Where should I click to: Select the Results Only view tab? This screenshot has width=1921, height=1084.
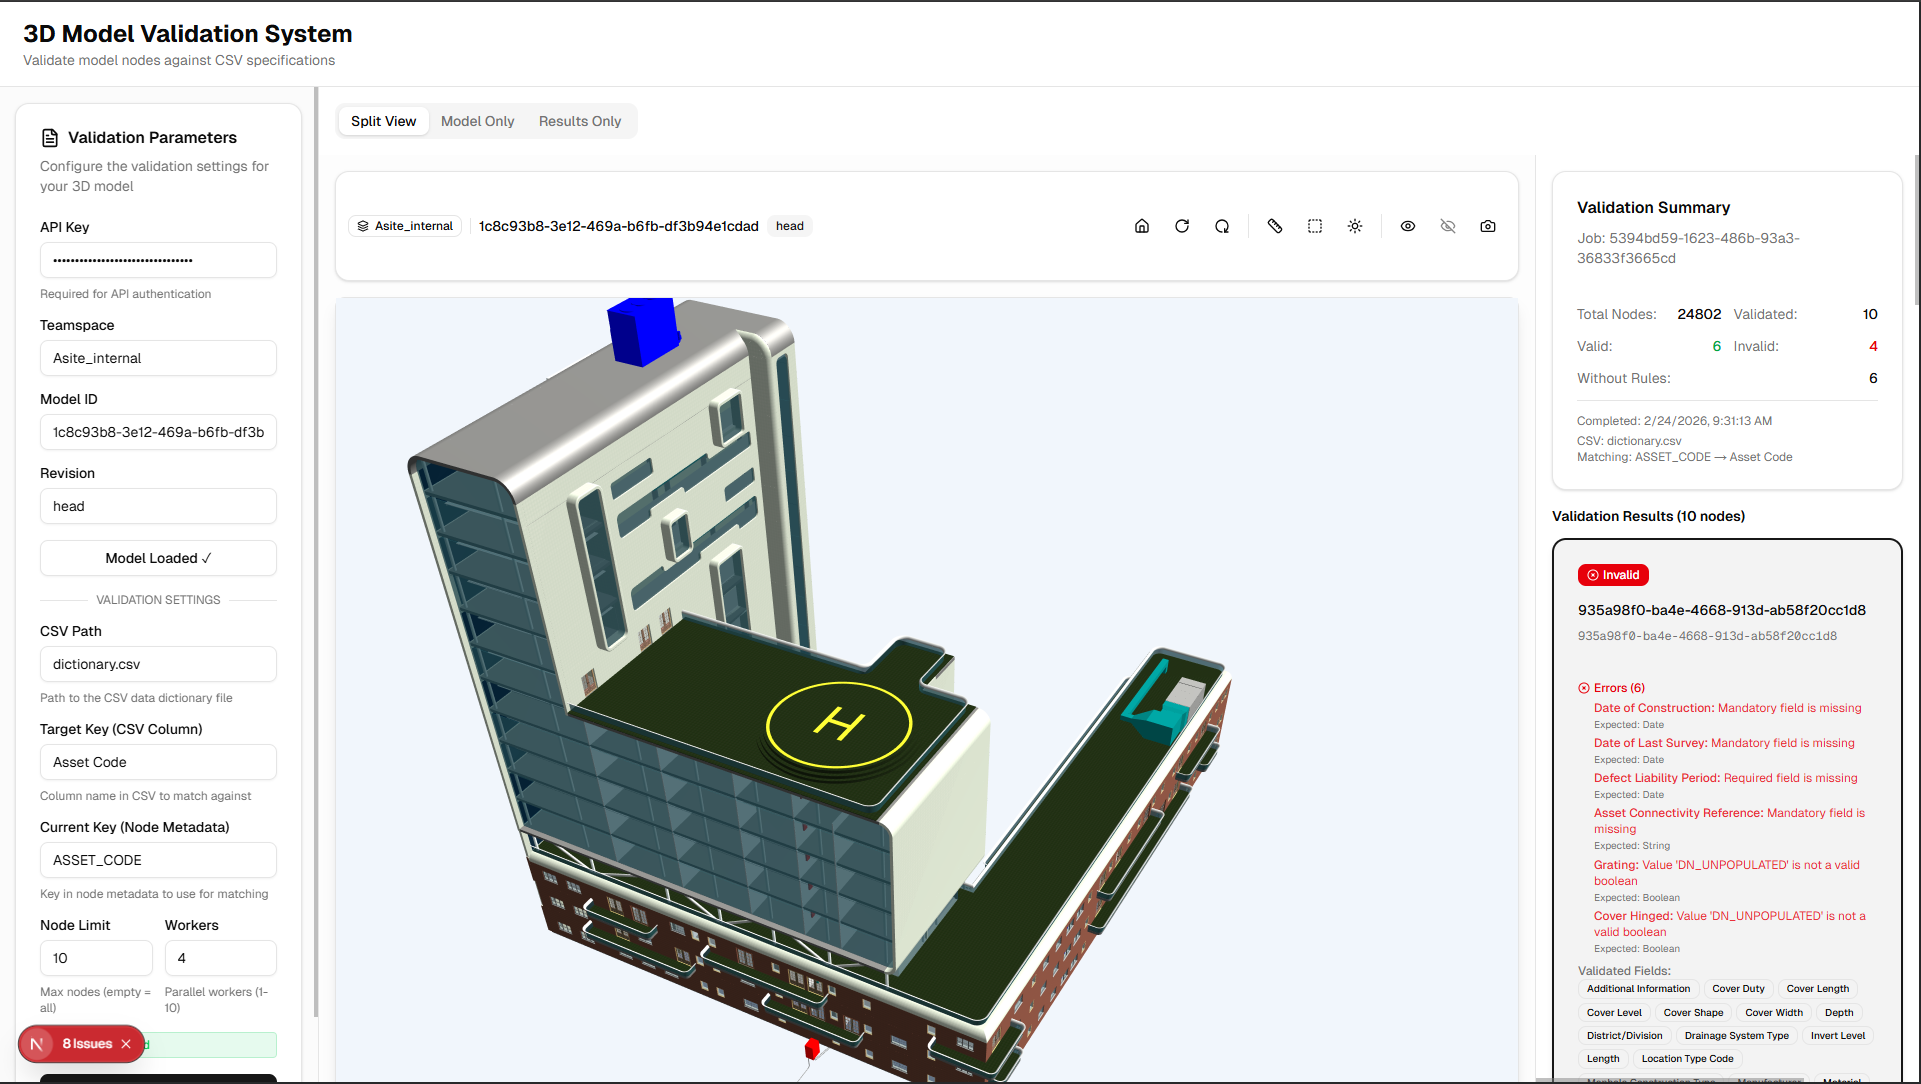pyautogui.click(x=579, y=121)
